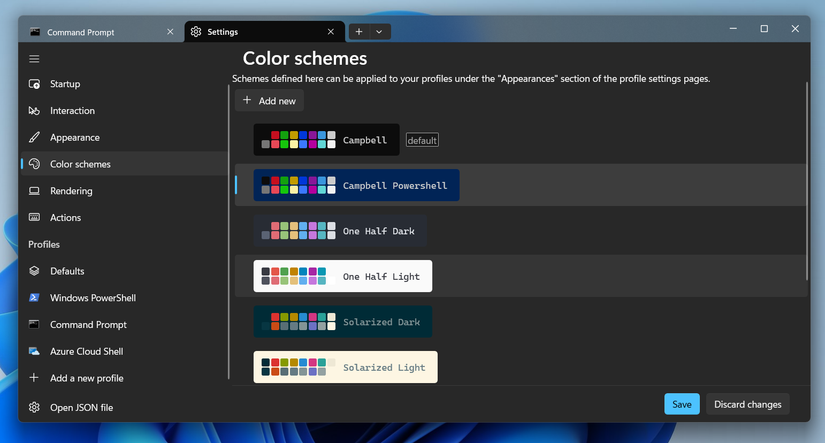Click the Rendering monitor icon
The height and width of the screenshot is (443, 825).
click(x=34, y=191)
